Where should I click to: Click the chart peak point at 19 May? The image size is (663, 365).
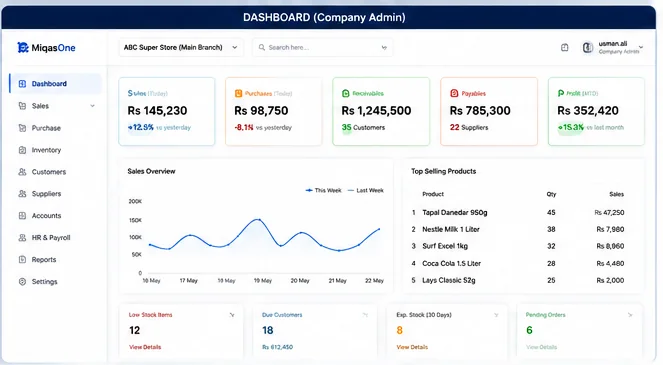258,220
